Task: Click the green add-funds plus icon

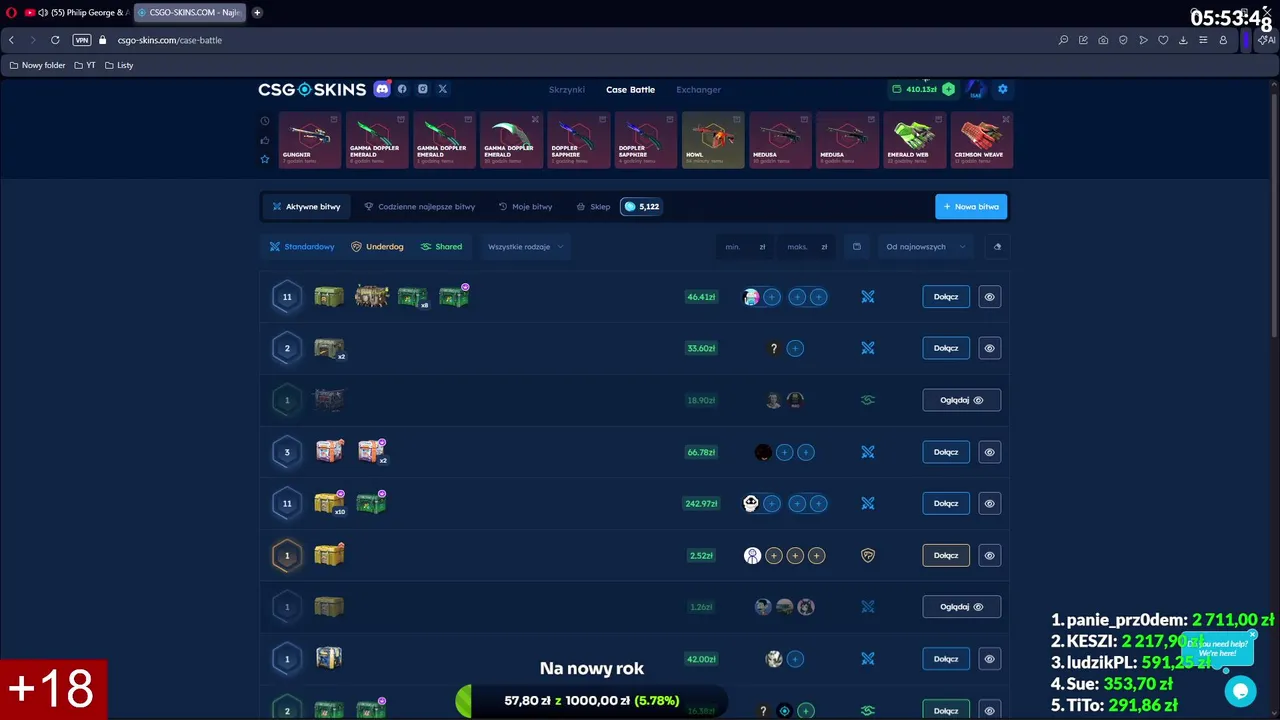Action: pyautogui.click(x=948, y=89)
